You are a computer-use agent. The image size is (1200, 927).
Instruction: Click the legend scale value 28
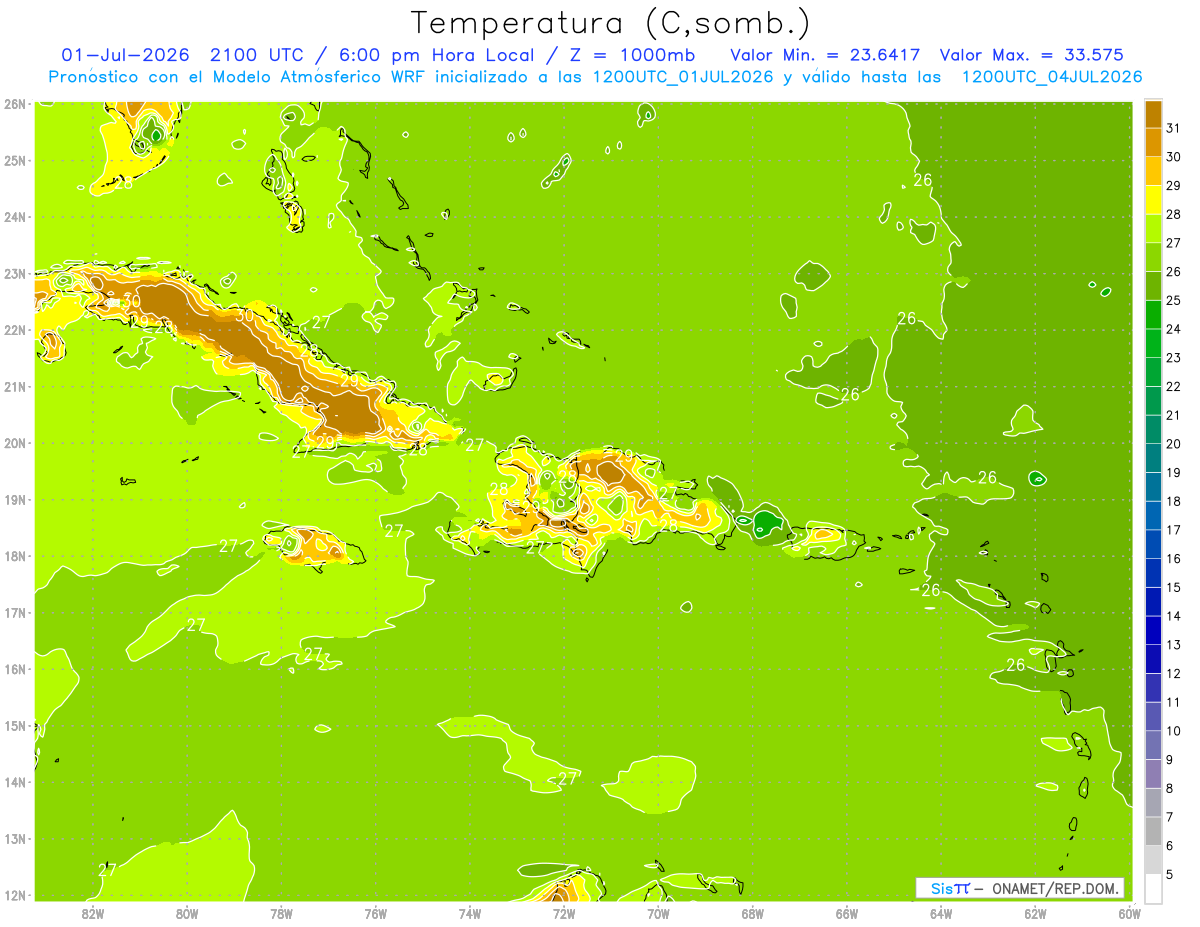click(x=1174, y=215)
